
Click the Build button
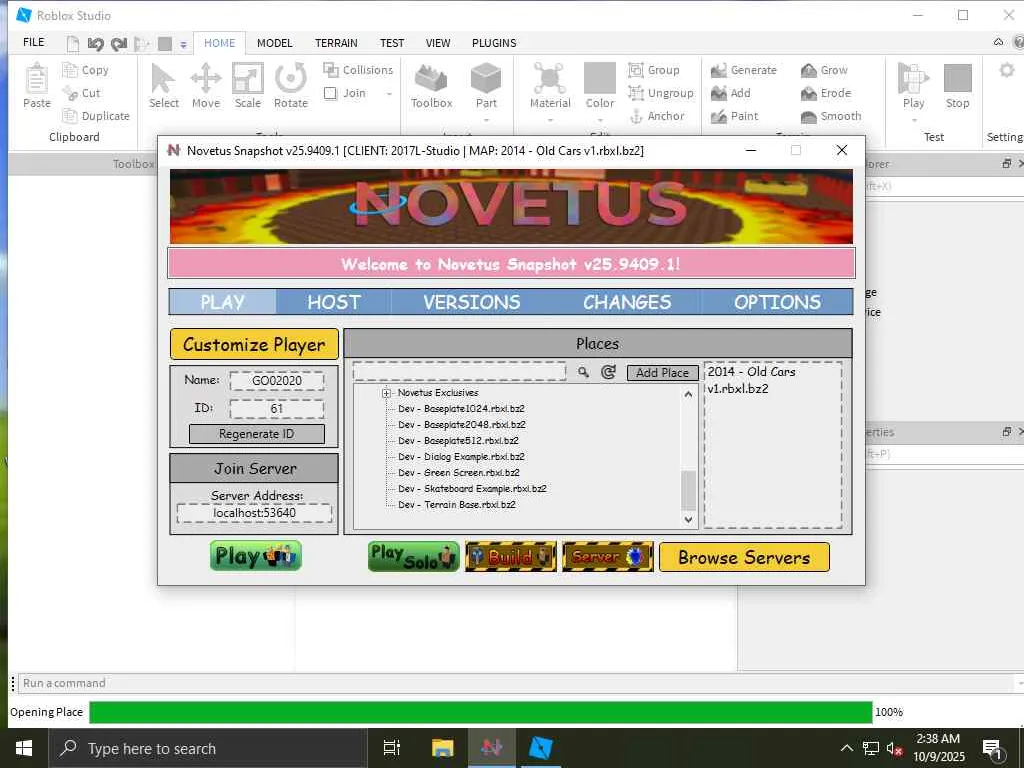coord(511,556)
